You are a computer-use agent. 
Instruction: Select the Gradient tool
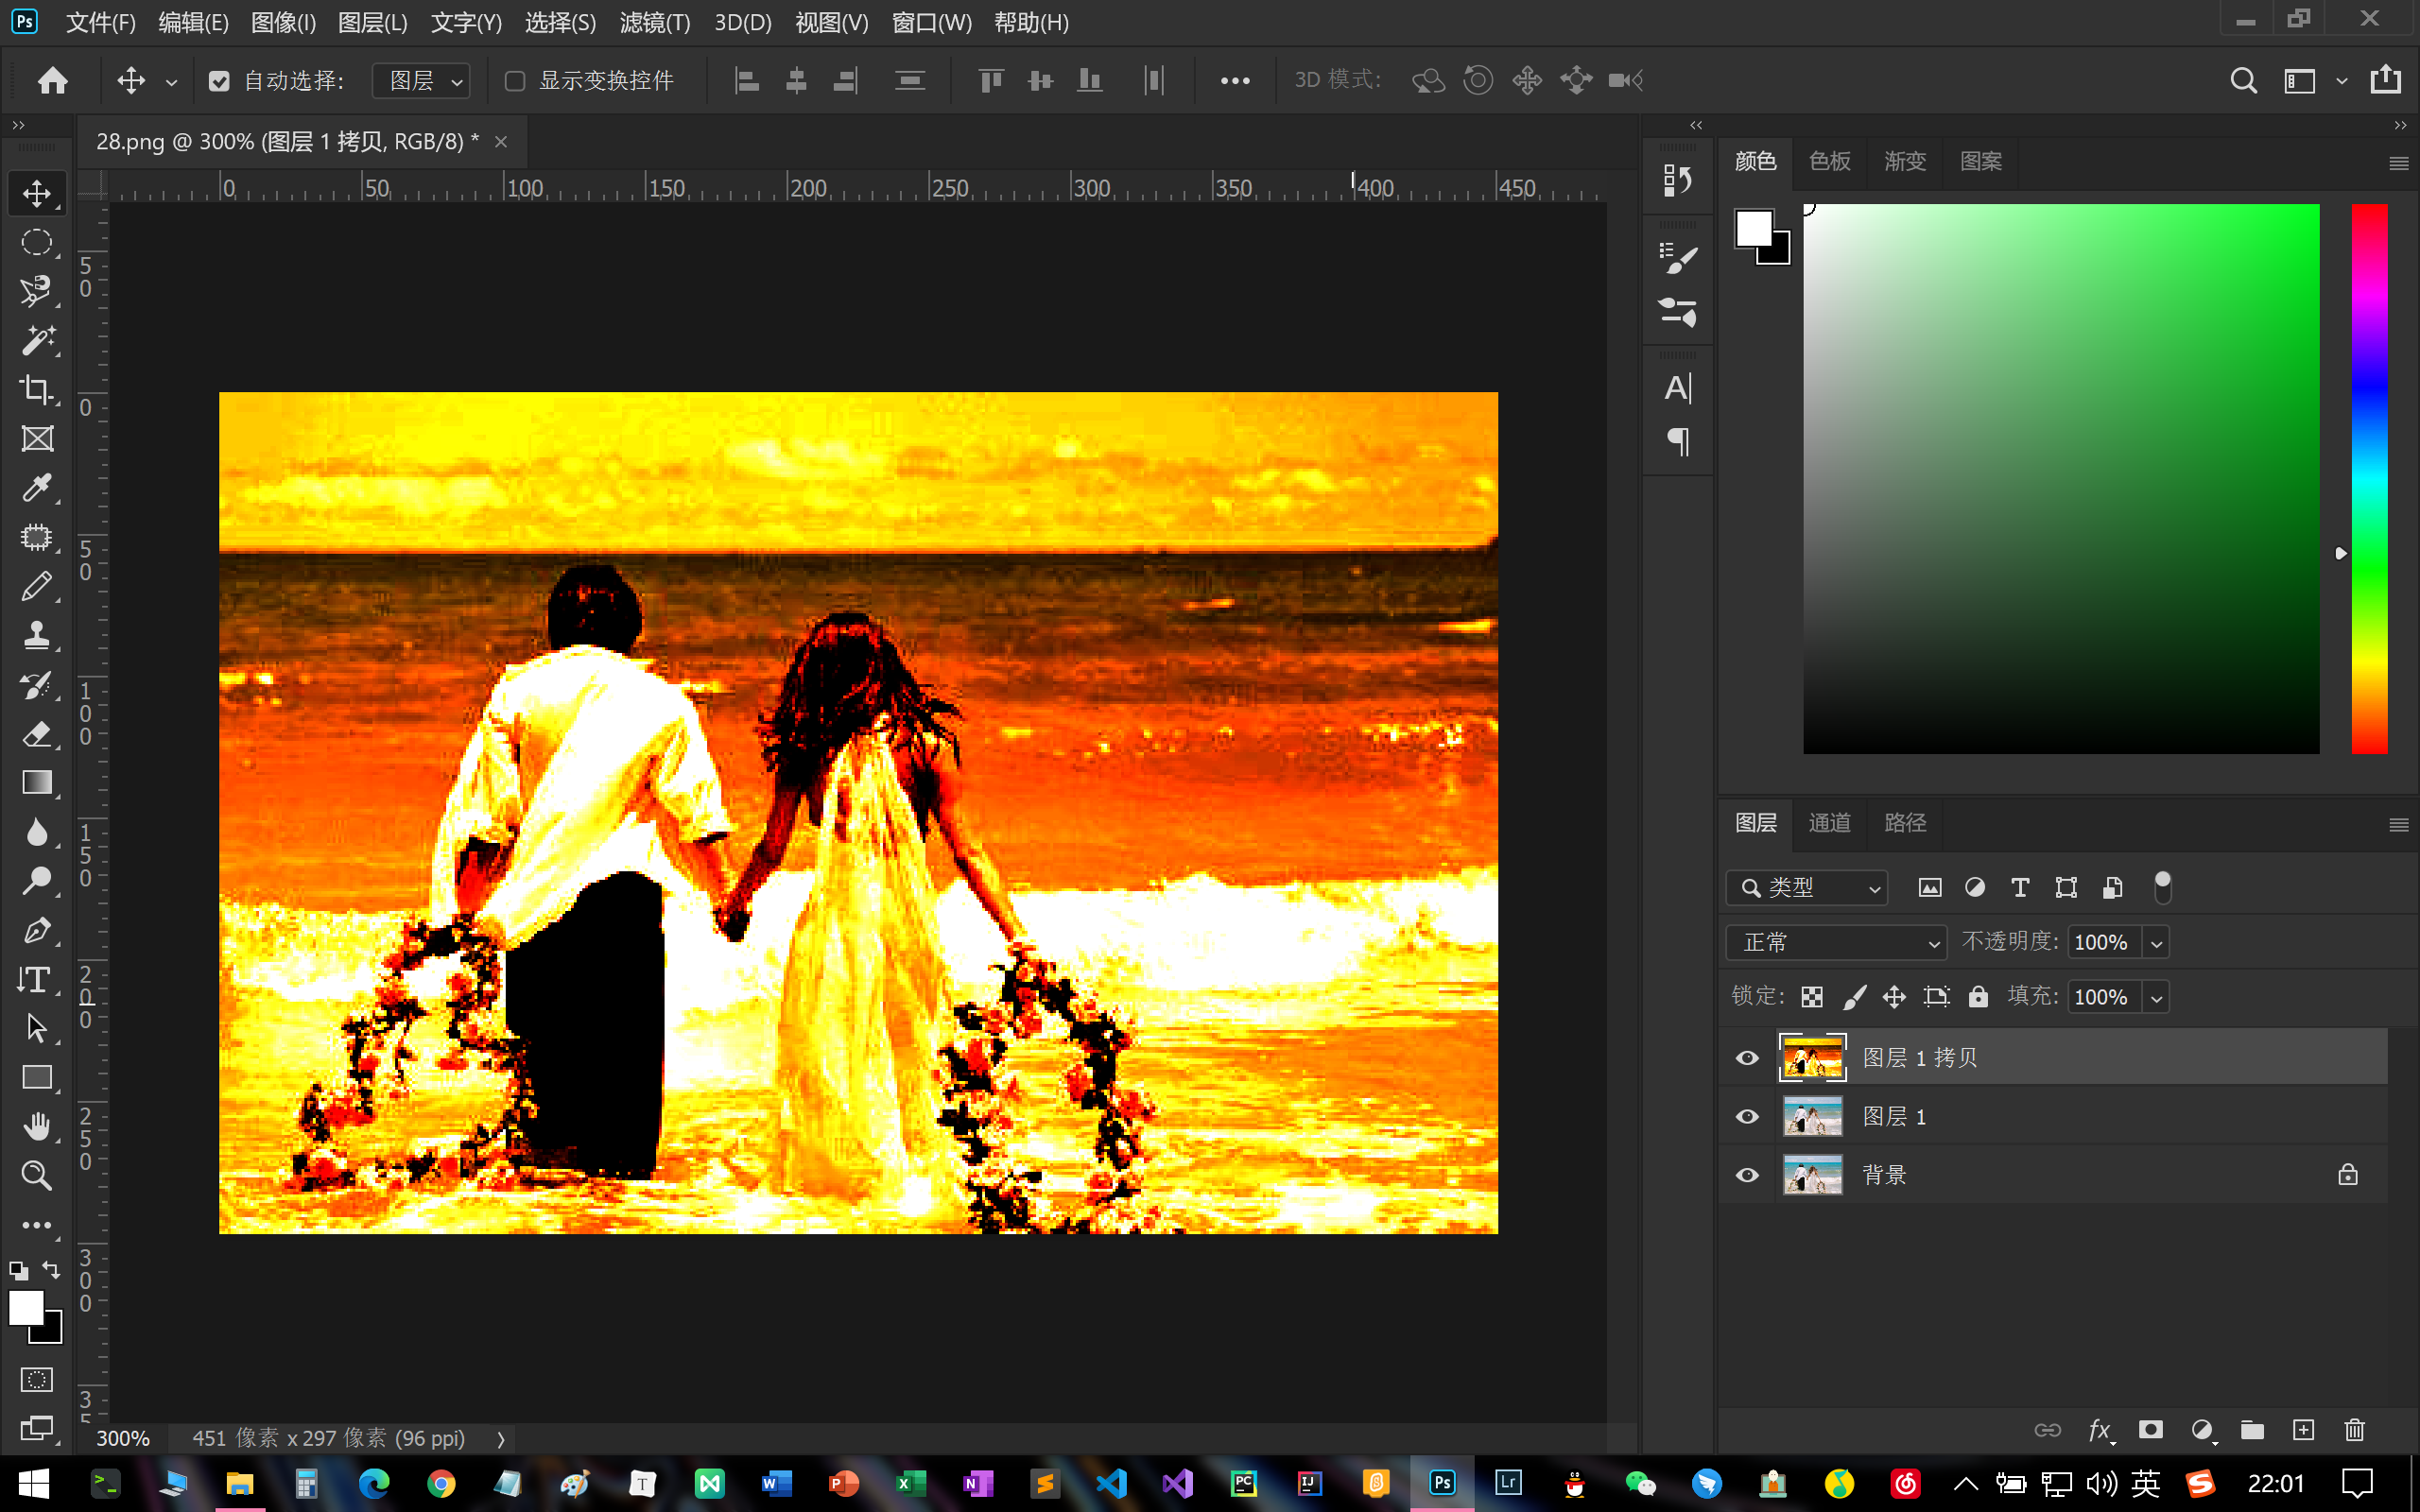tap(37, 783)
